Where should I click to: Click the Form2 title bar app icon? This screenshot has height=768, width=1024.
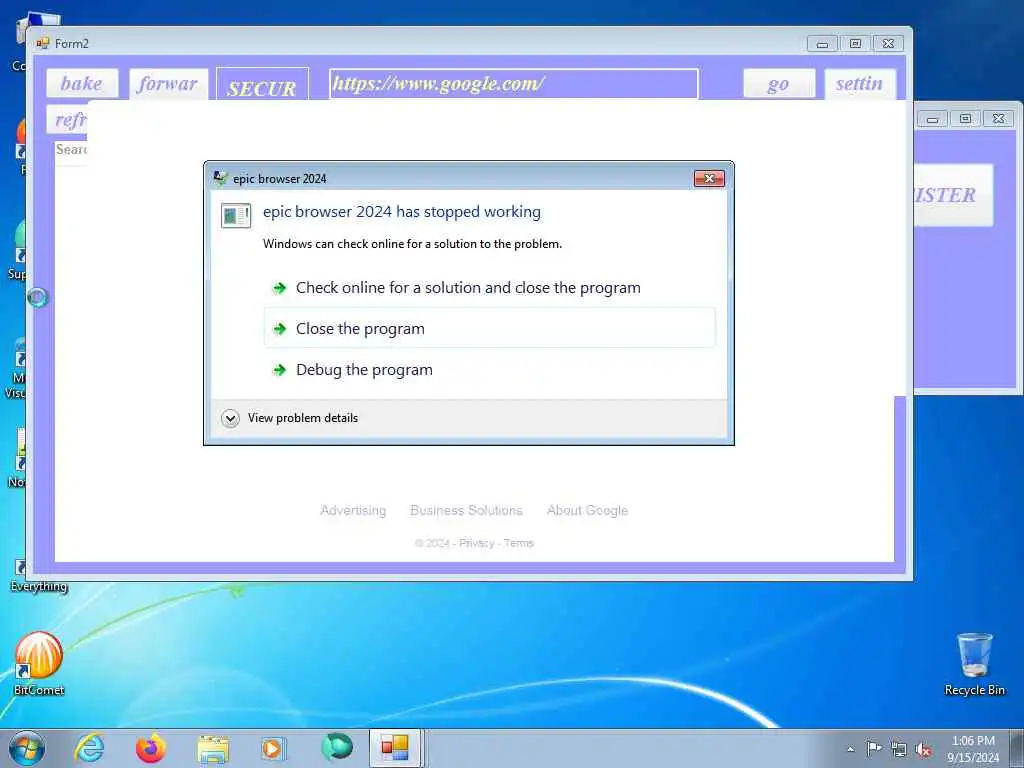(42, 44)
